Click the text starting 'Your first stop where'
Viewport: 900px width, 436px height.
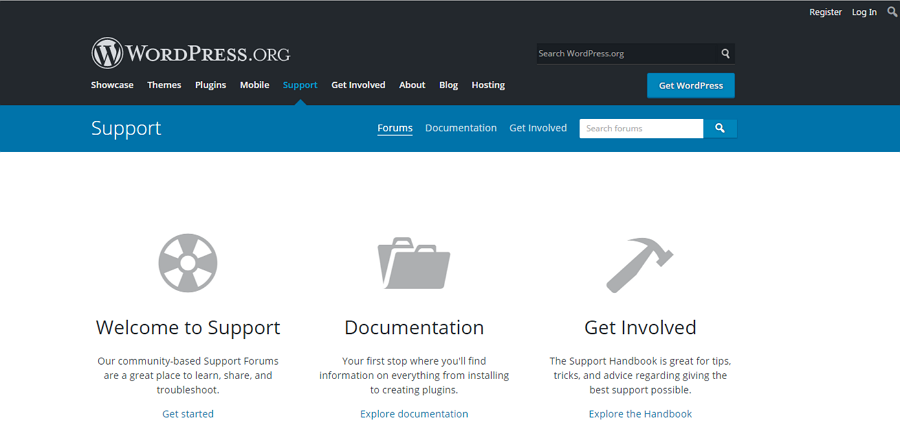click(414, 376)
